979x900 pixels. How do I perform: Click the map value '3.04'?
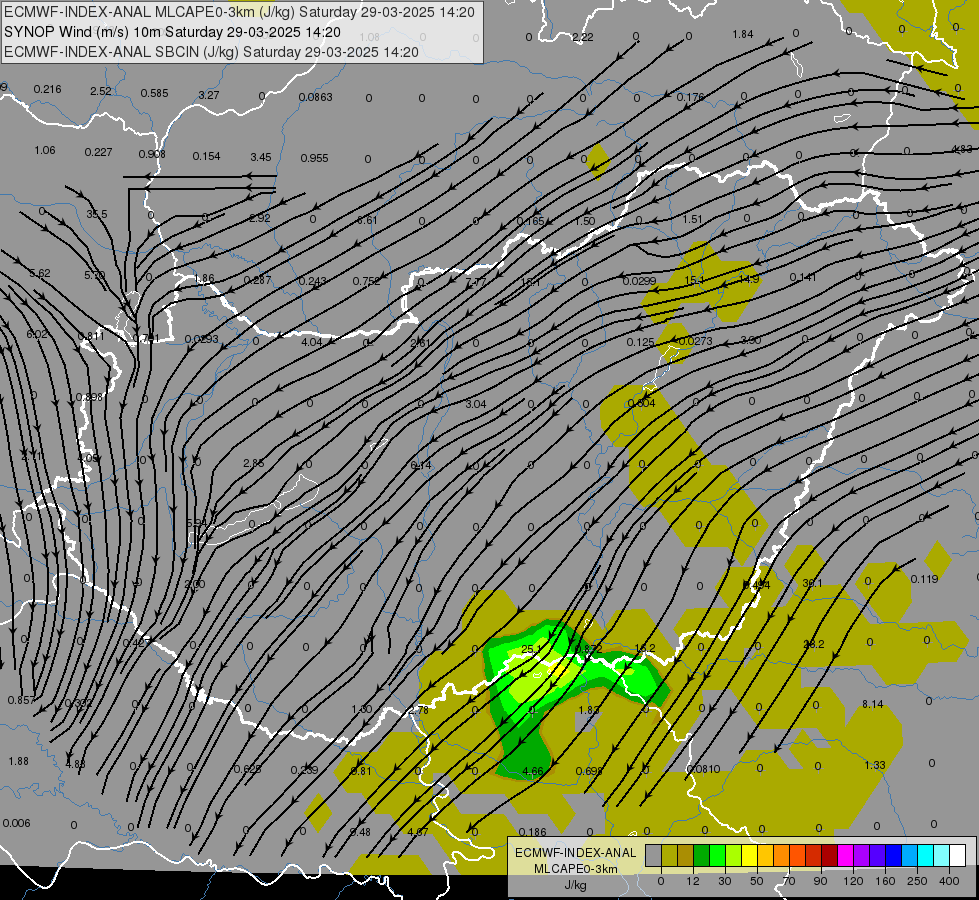coord(476,404)
